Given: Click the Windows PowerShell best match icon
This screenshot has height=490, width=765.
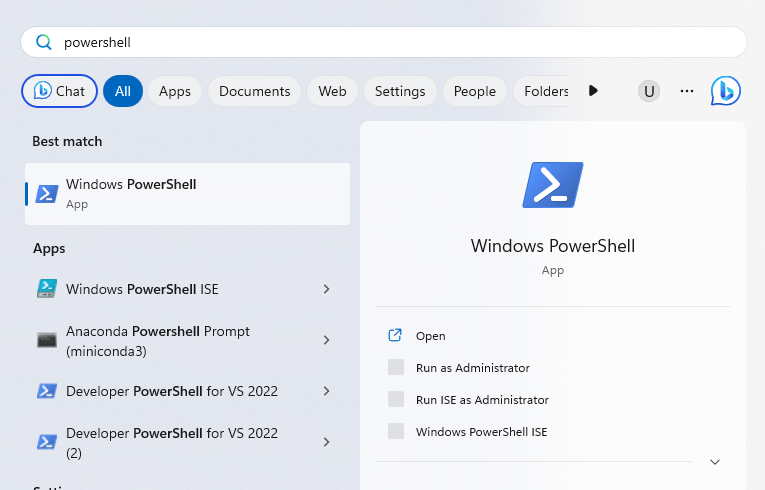Looking at the screenshot, I should pos(47,194).
